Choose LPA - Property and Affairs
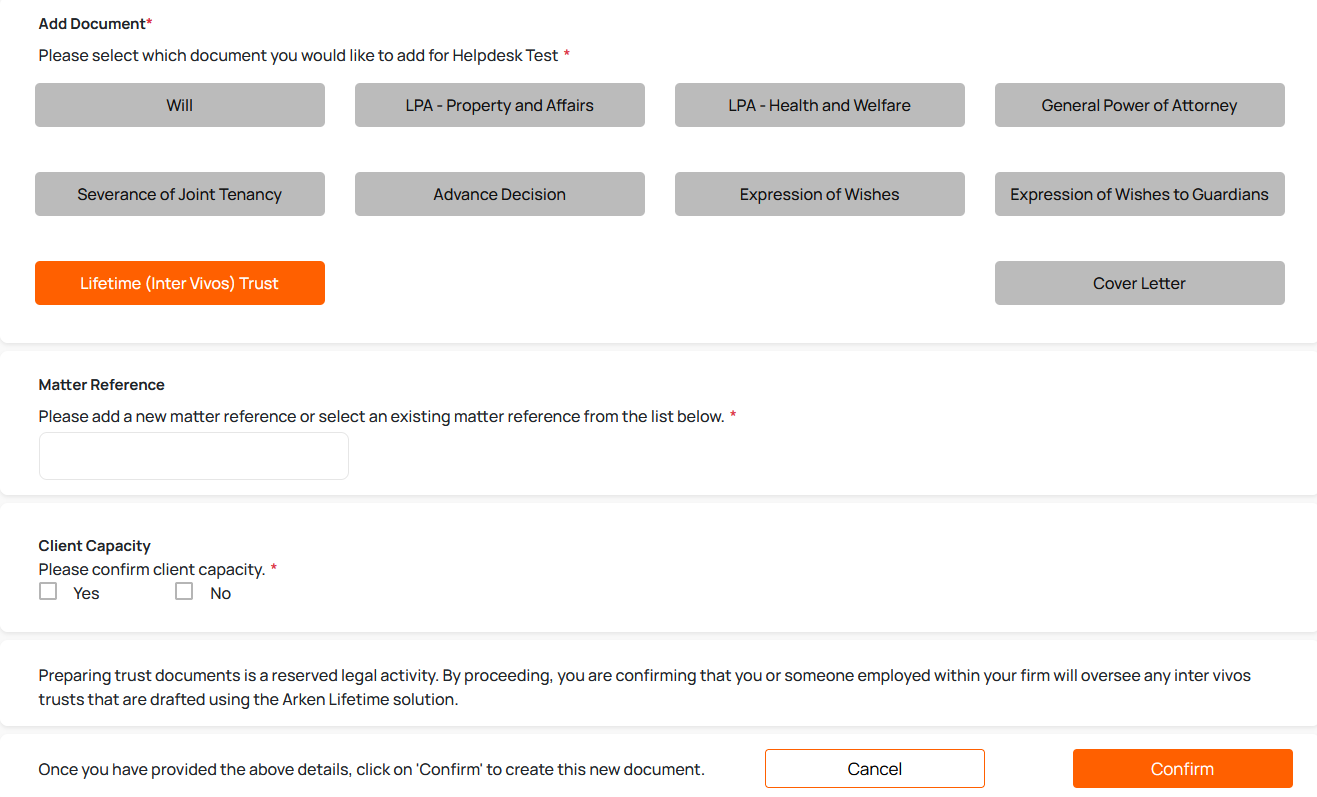This screenshot has height=797, width=1317. pyautogui.click(x=499, y=105)
